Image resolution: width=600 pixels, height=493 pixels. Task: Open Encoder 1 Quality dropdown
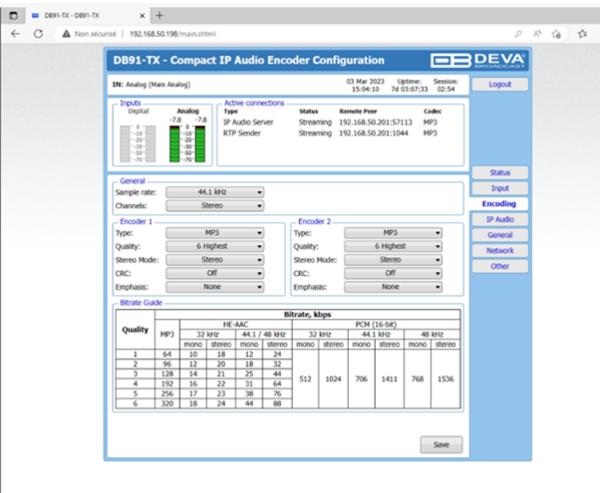click(215, 246)
